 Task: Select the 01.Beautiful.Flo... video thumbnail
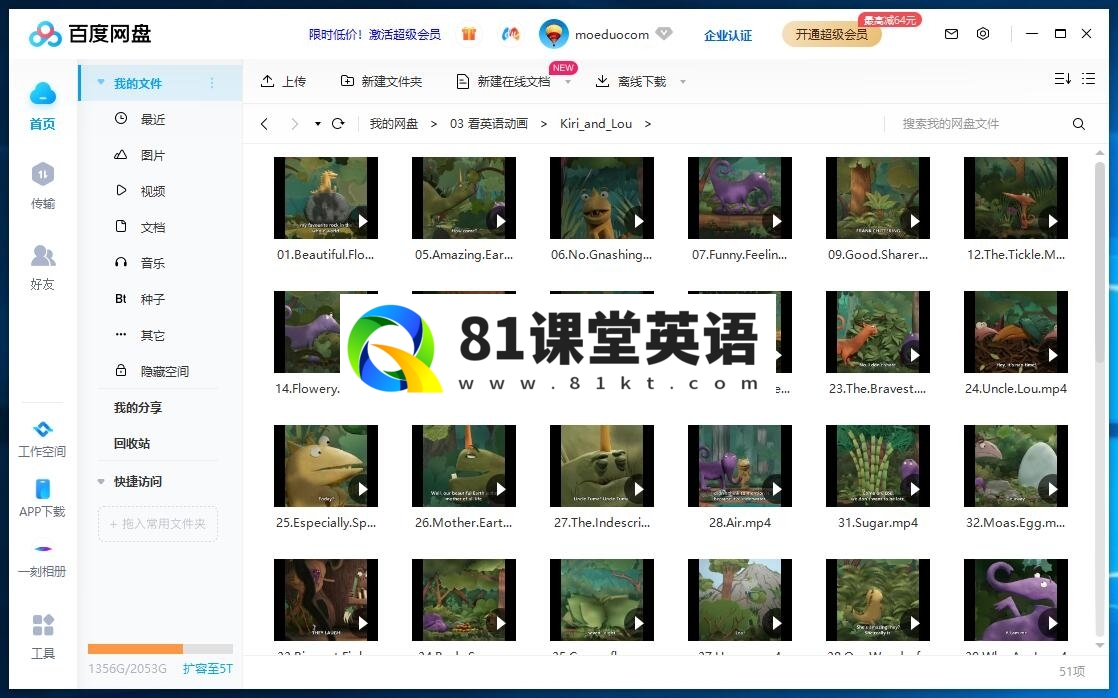click(326, 198)
